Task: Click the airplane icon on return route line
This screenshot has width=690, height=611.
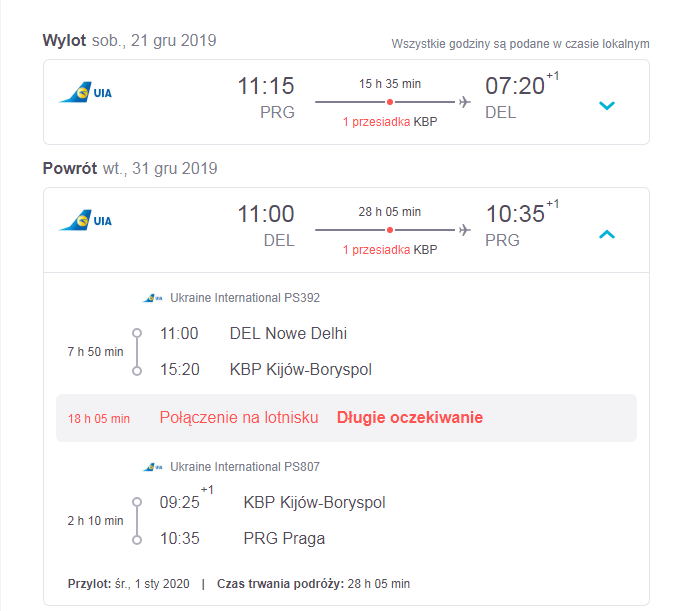Action: point(465,230)
